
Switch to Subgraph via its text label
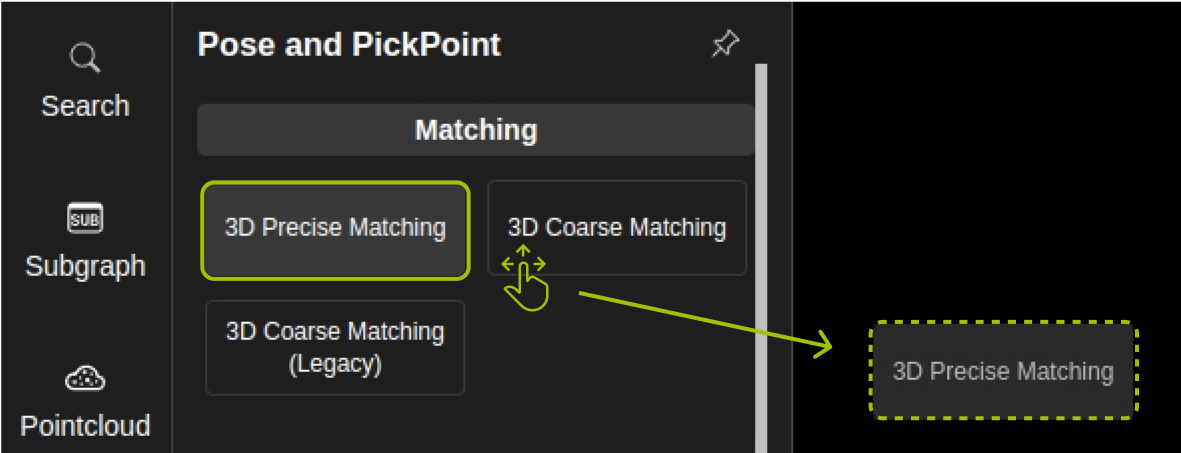[85, 266]
